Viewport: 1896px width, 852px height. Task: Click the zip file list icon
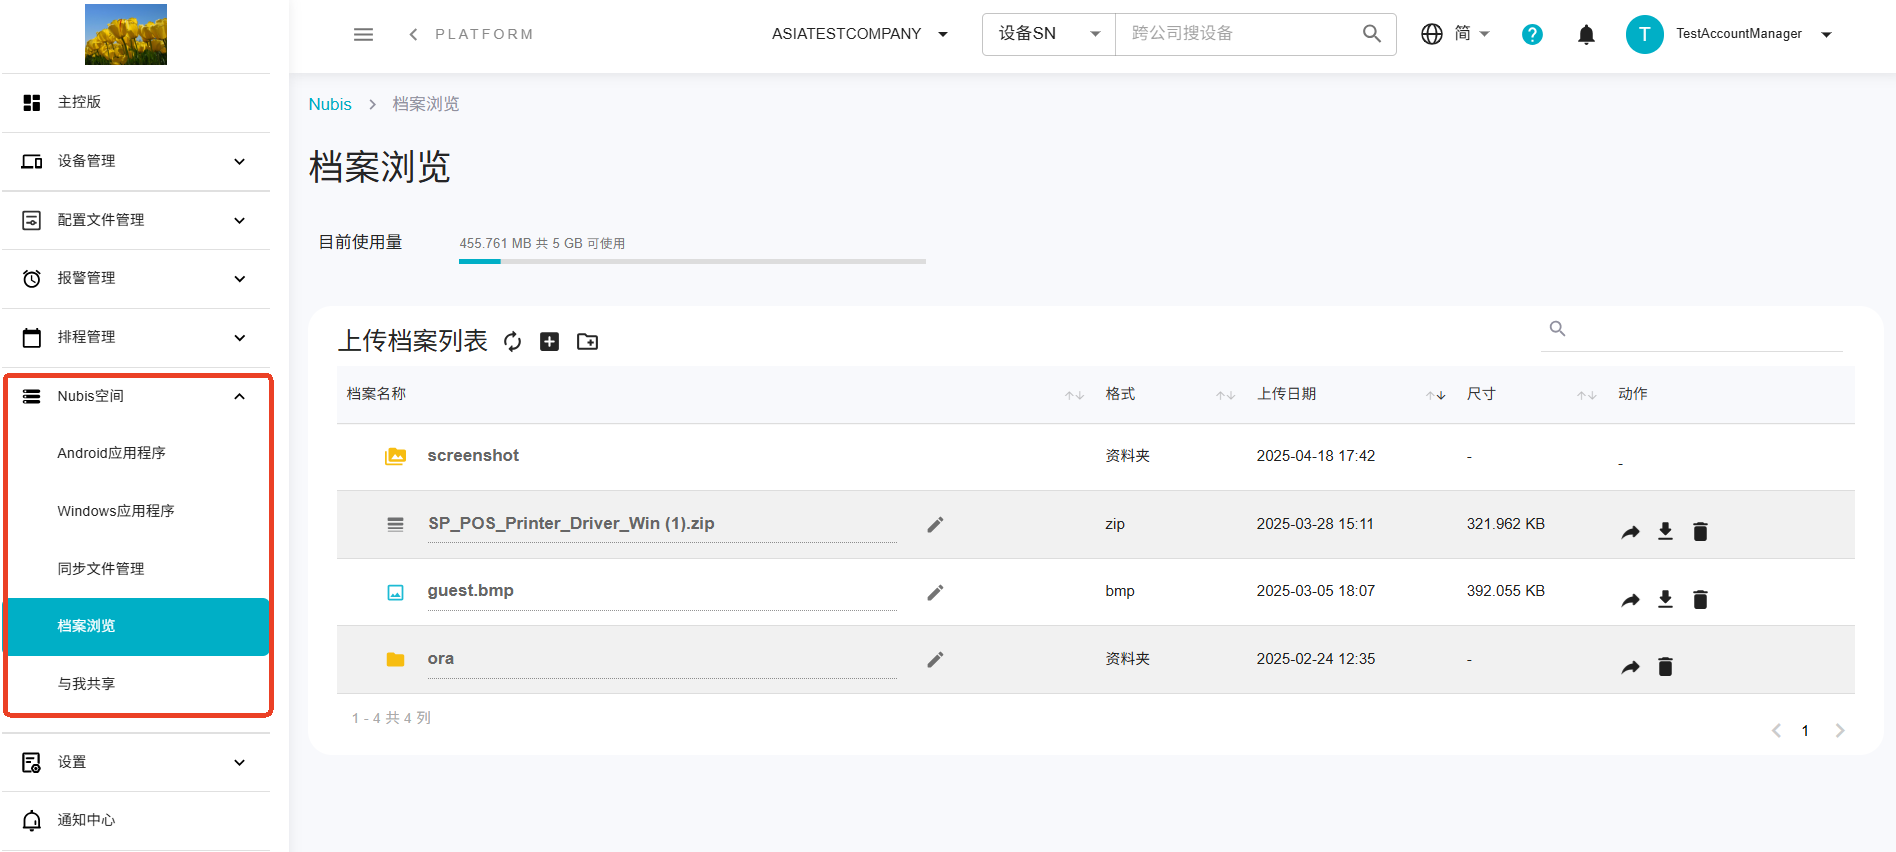[396, 525]
